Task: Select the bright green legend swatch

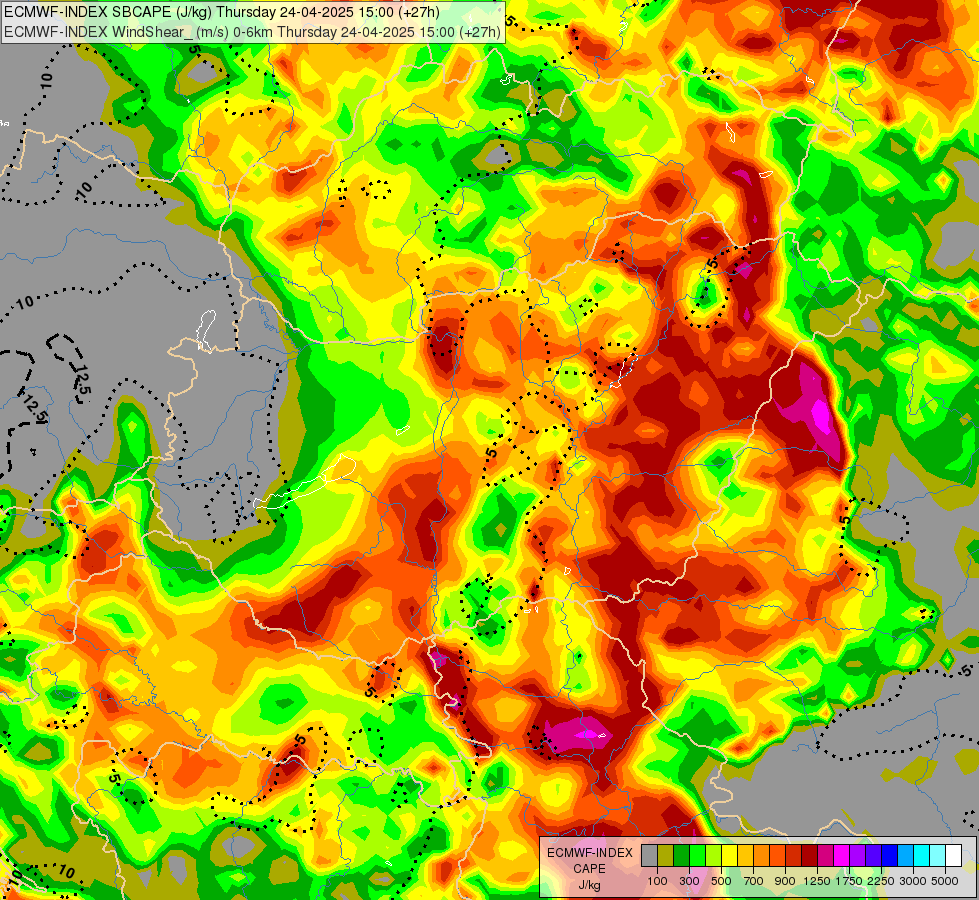Action: [x=697, y=856]
